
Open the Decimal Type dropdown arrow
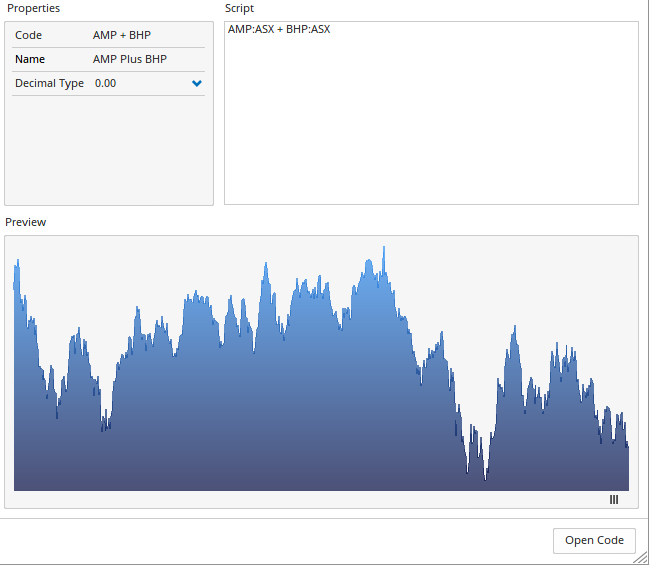197,83
